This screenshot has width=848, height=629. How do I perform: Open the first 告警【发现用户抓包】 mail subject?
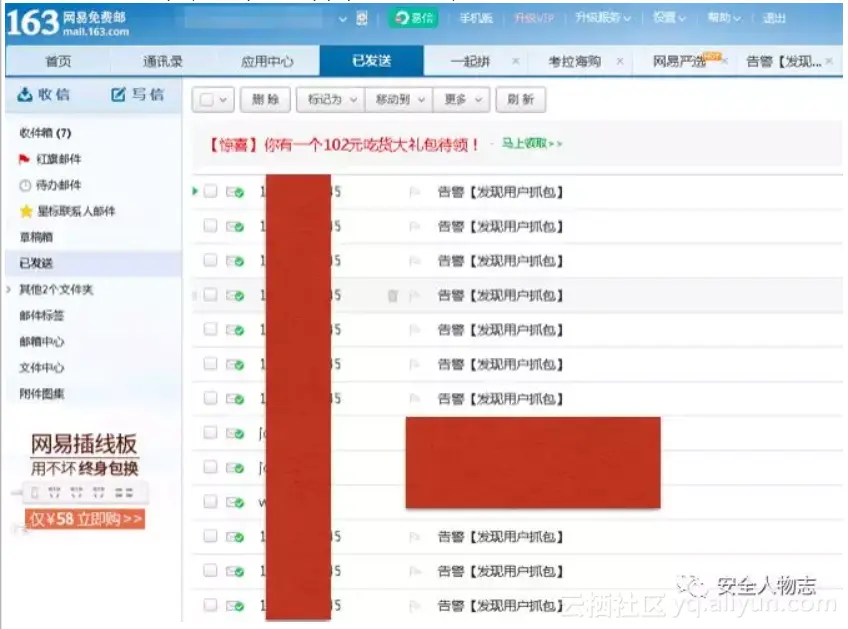(500, 192)
